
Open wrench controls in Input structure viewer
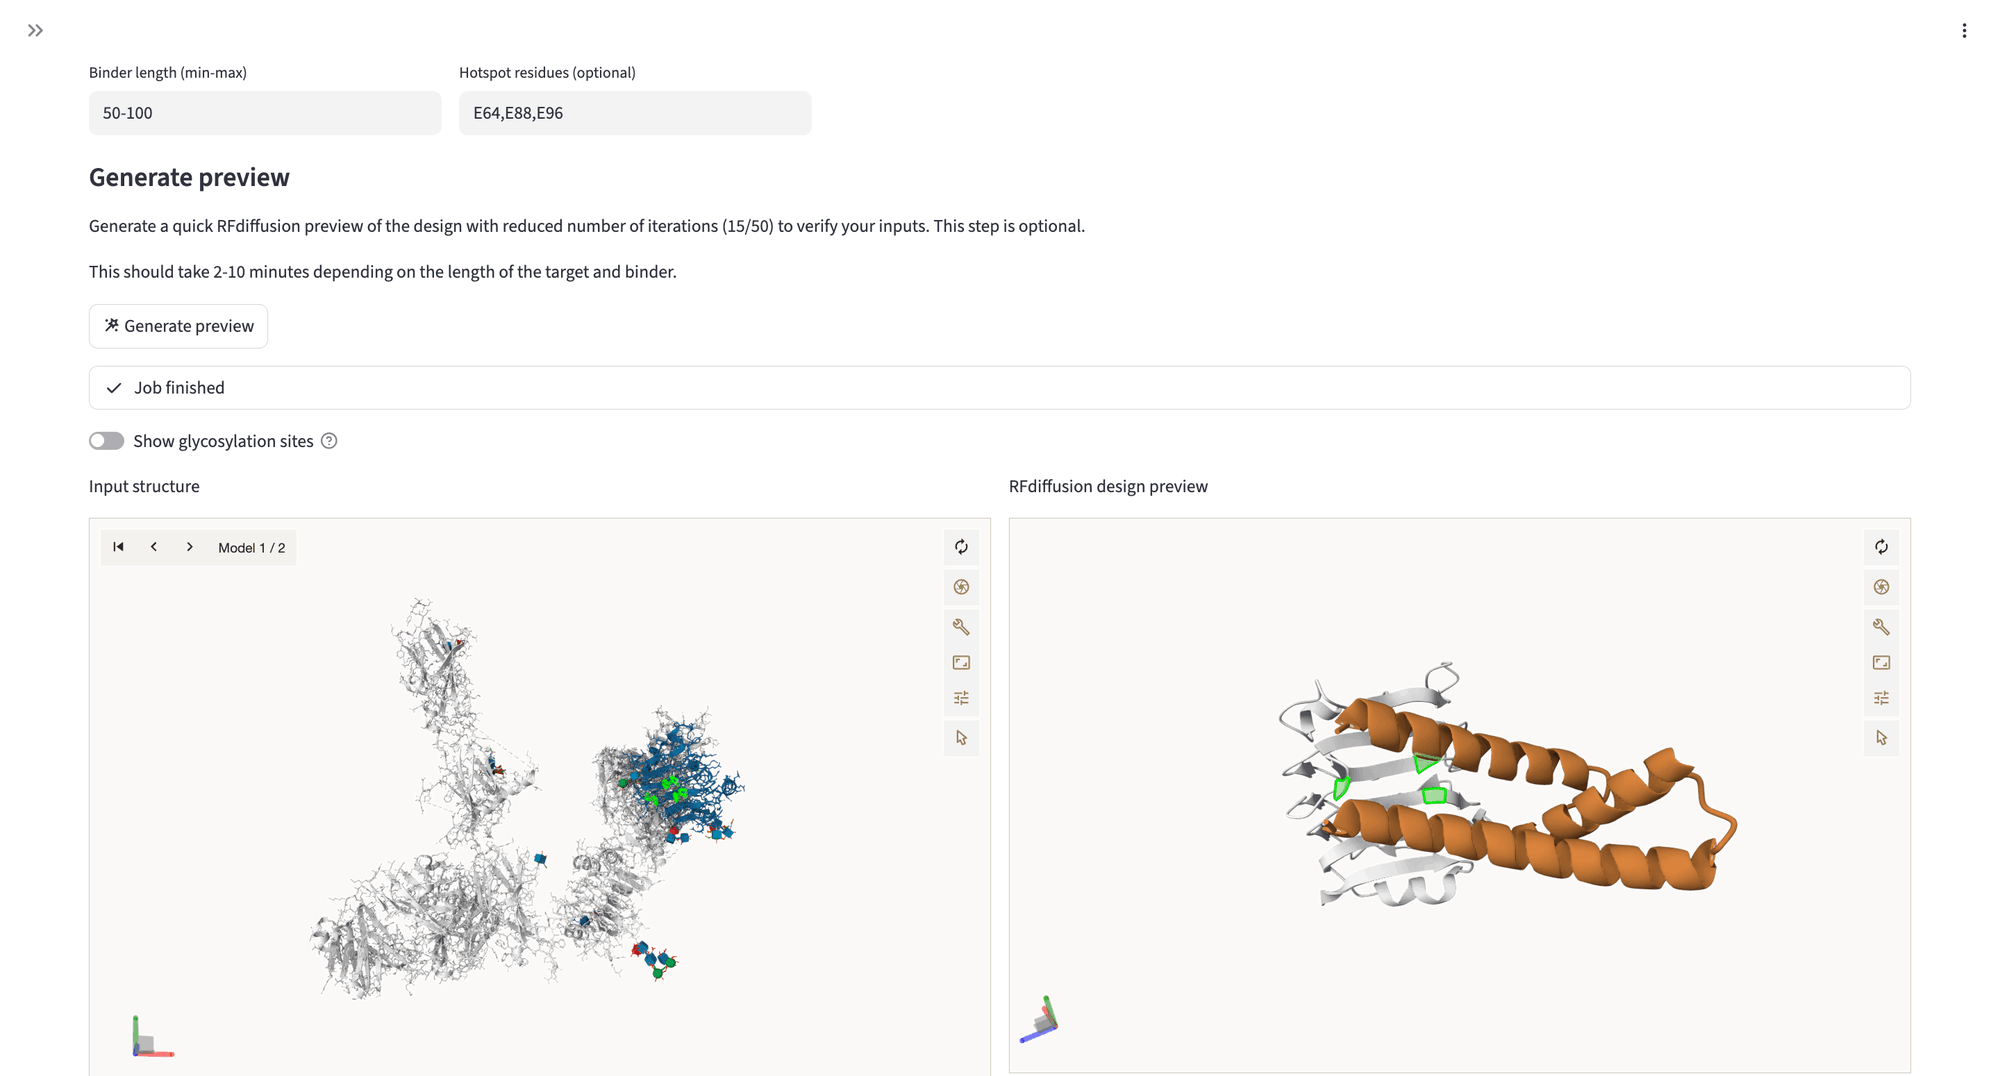(961, 627)
